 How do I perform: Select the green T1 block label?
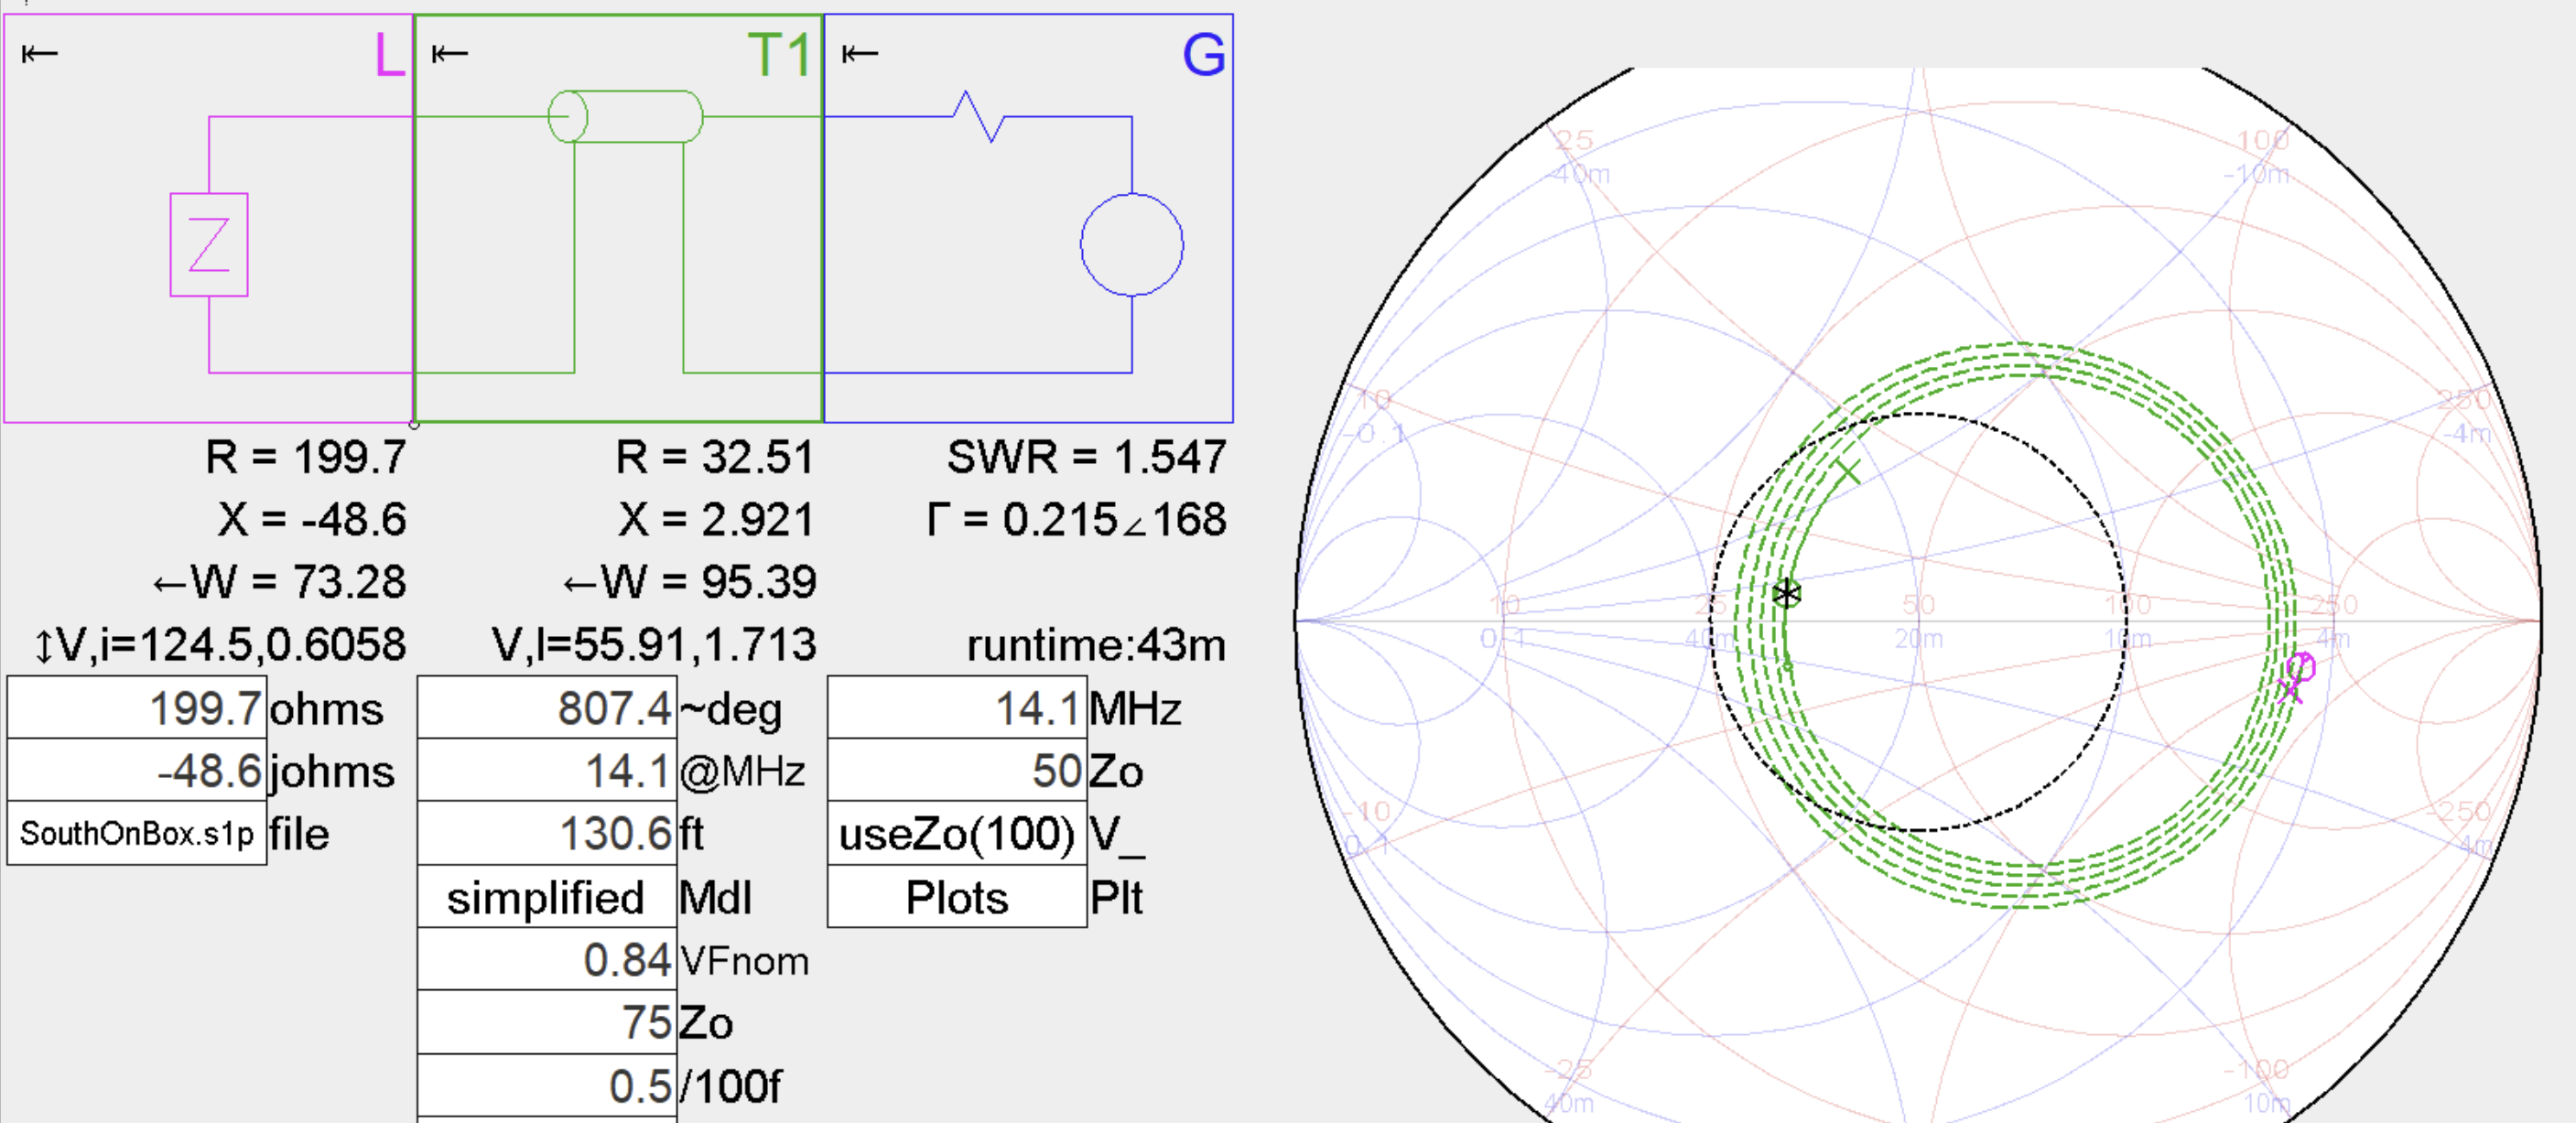point(779,54)
